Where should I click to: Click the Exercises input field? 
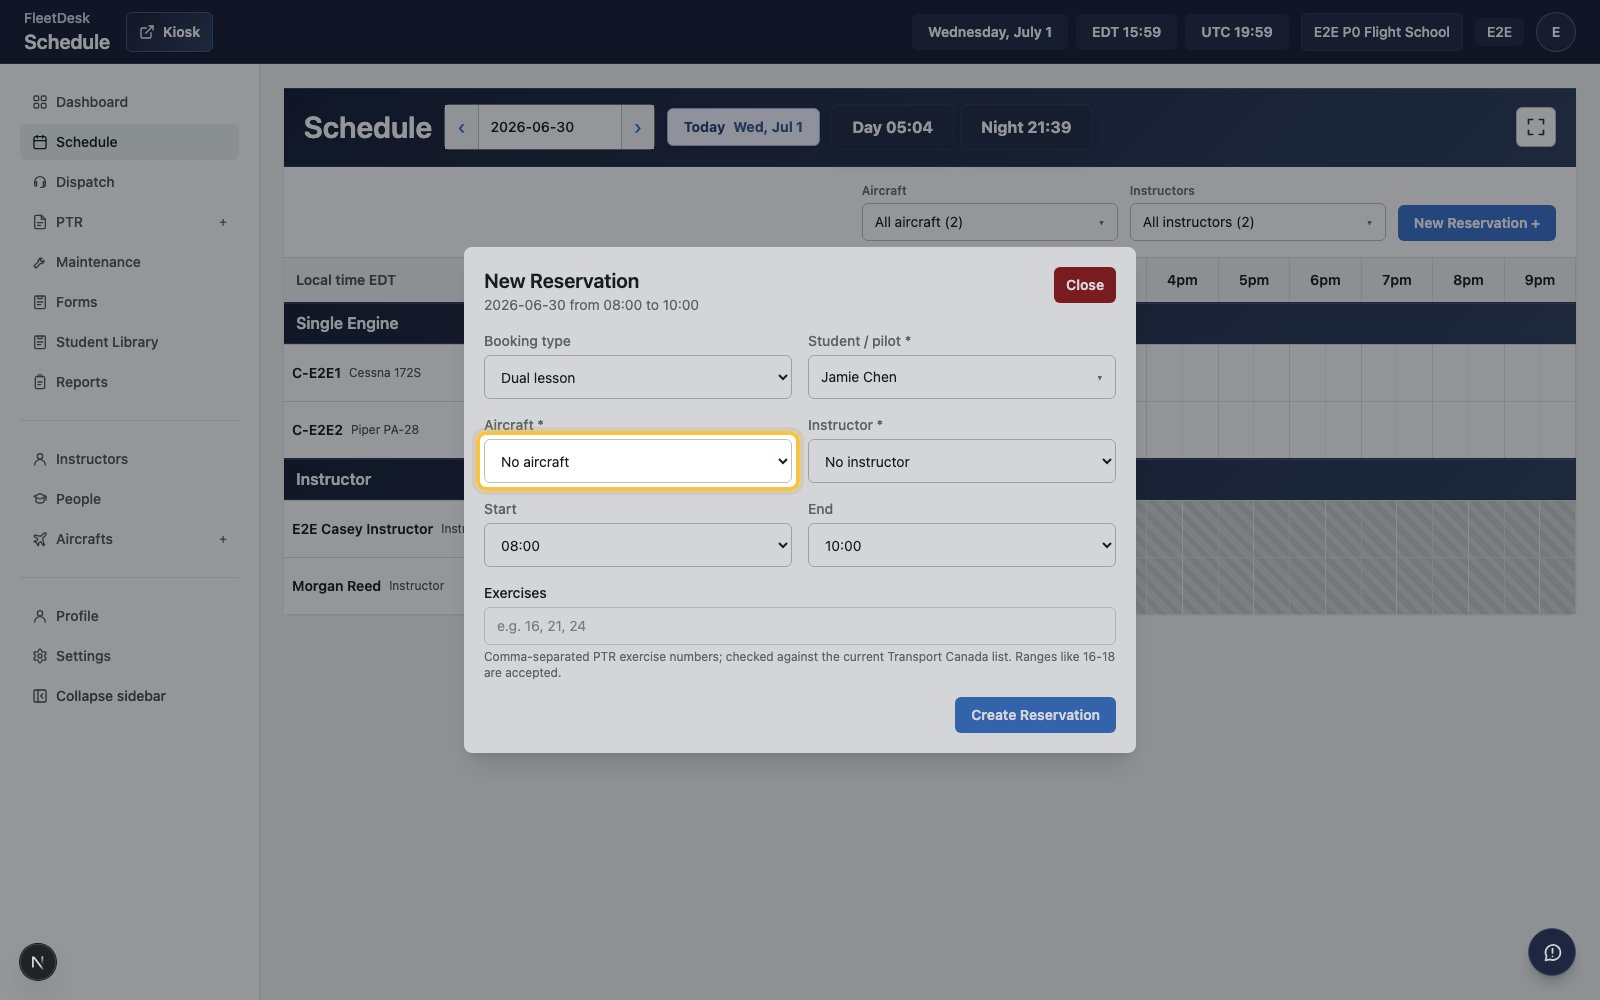pos(800,626)
